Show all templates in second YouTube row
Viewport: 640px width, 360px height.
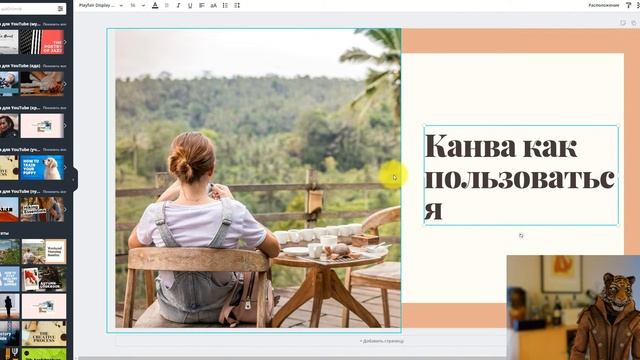(x=54, y=66)
